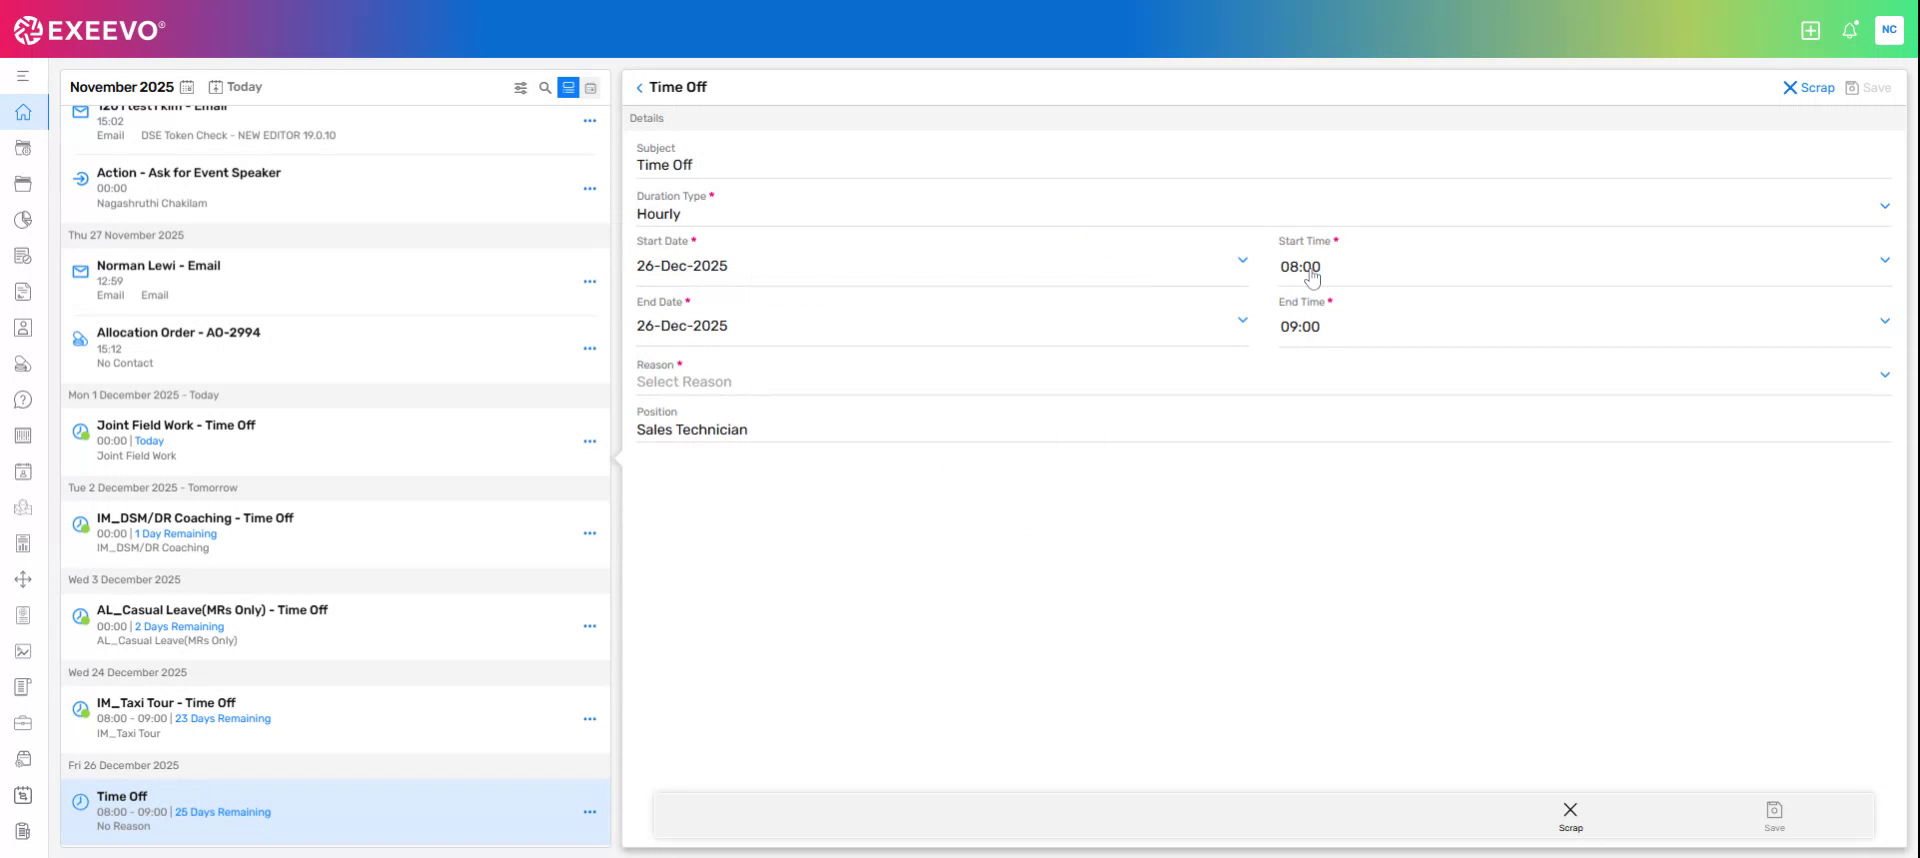Screen dimensions: 1920x858
Task: Click the 25 Days Remaining label
Action: (x=223, y=812)
